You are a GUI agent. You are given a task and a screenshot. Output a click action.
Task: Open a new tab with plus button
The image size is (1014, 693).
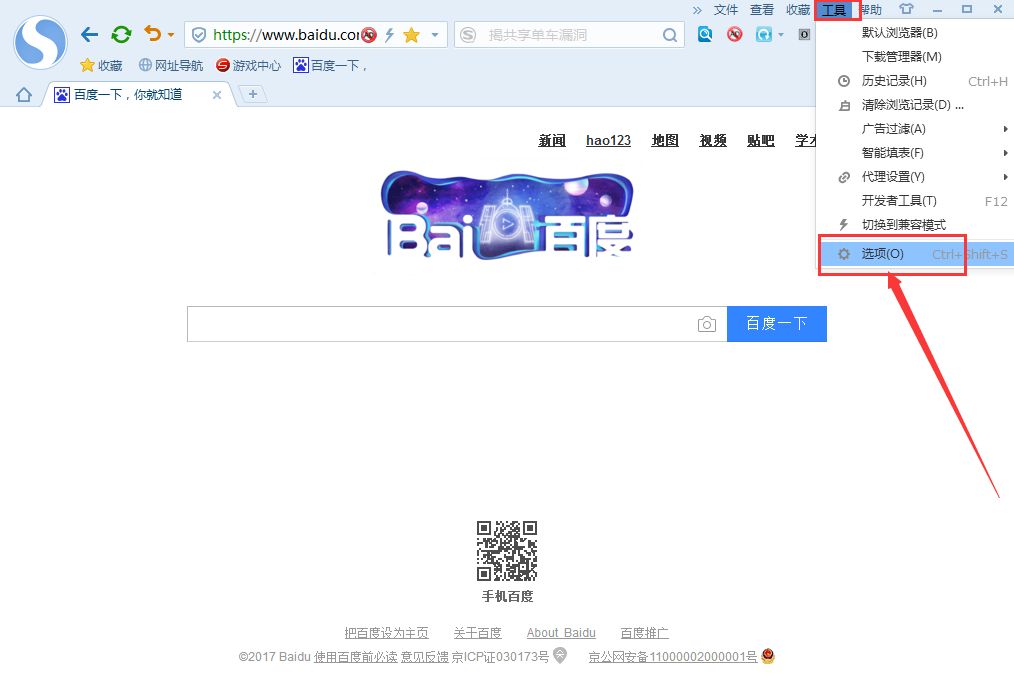253,94
